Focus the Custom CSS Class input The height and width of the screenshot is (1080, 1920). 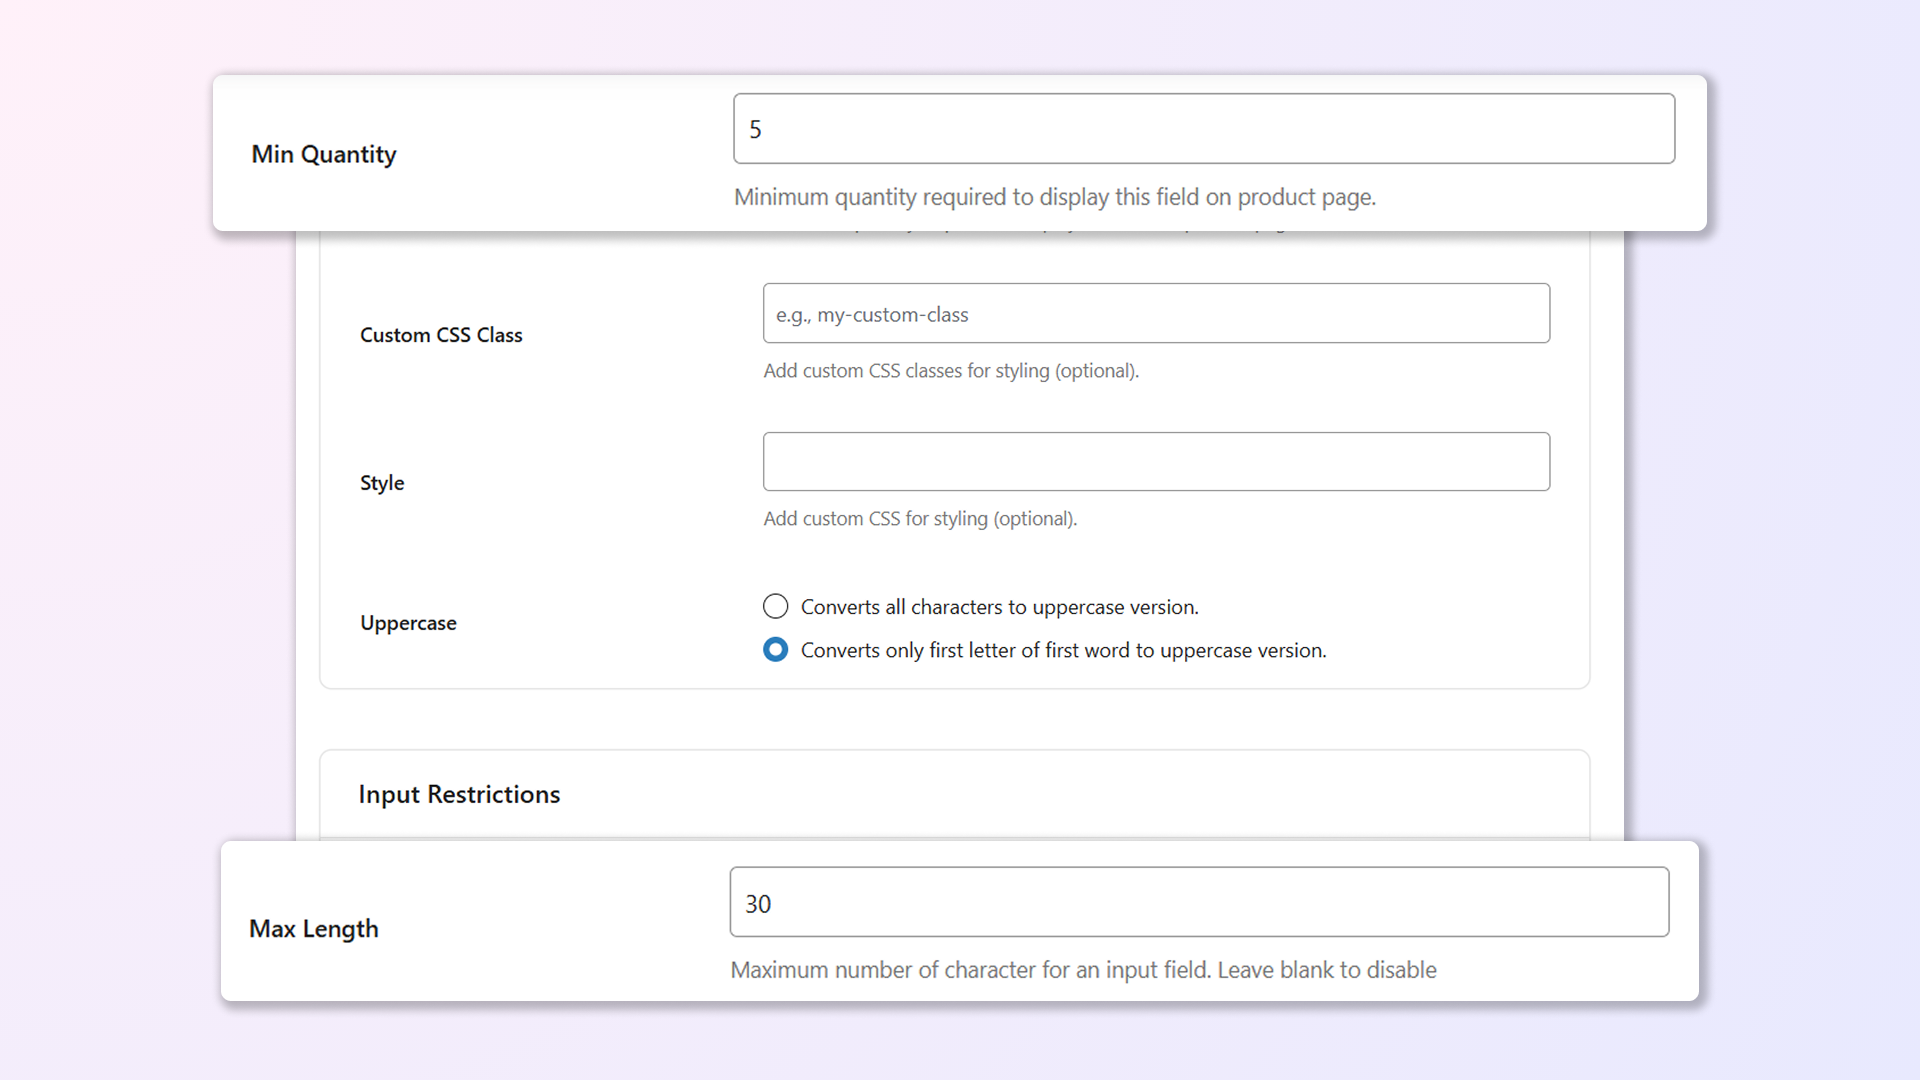coord(1156,314)
